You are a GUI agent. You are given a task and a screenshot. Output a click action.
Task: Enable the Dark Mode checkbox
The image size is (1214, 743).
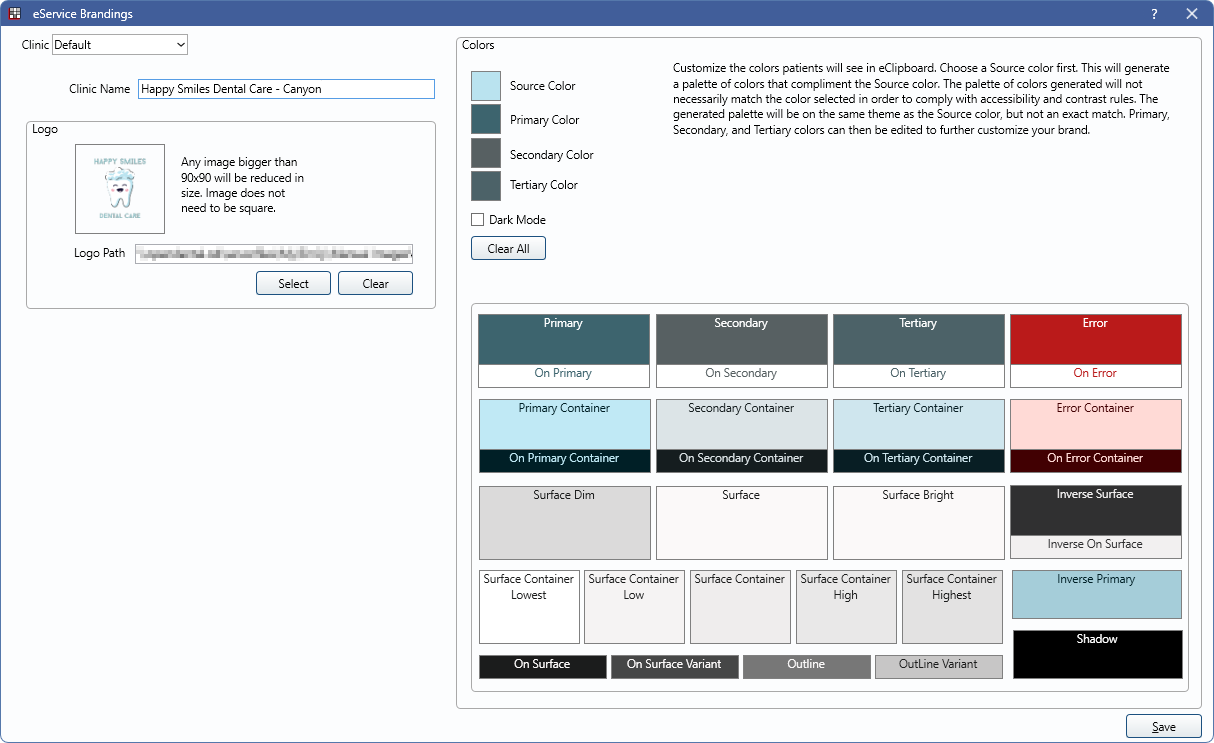tap(478, 220)
